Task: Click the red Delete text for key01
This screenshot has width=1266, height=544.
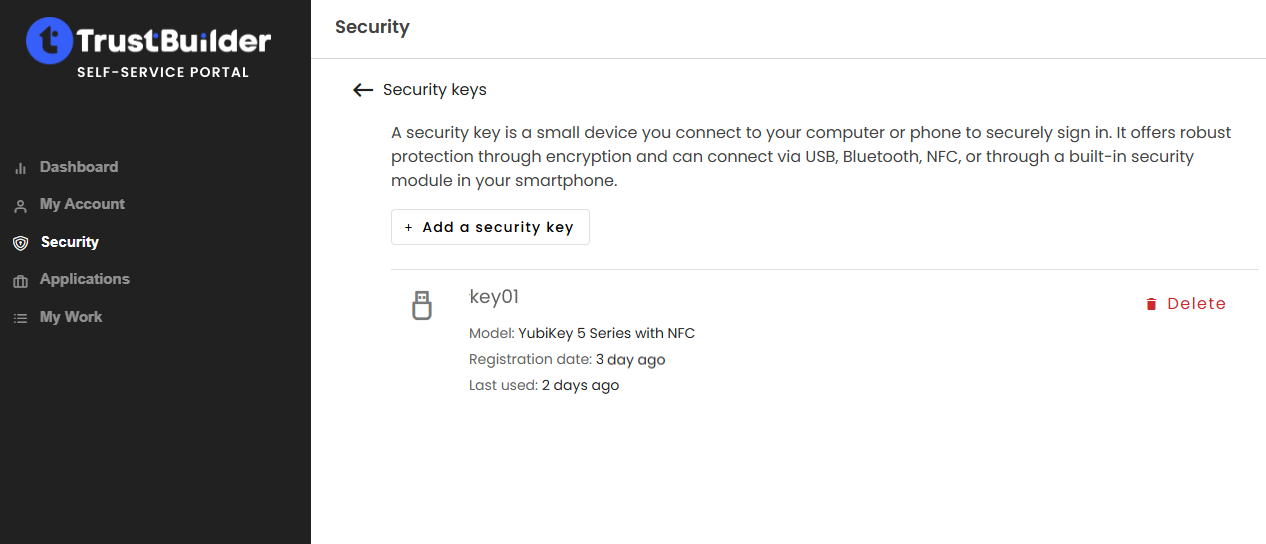Action: click(x=1196, y=304)
